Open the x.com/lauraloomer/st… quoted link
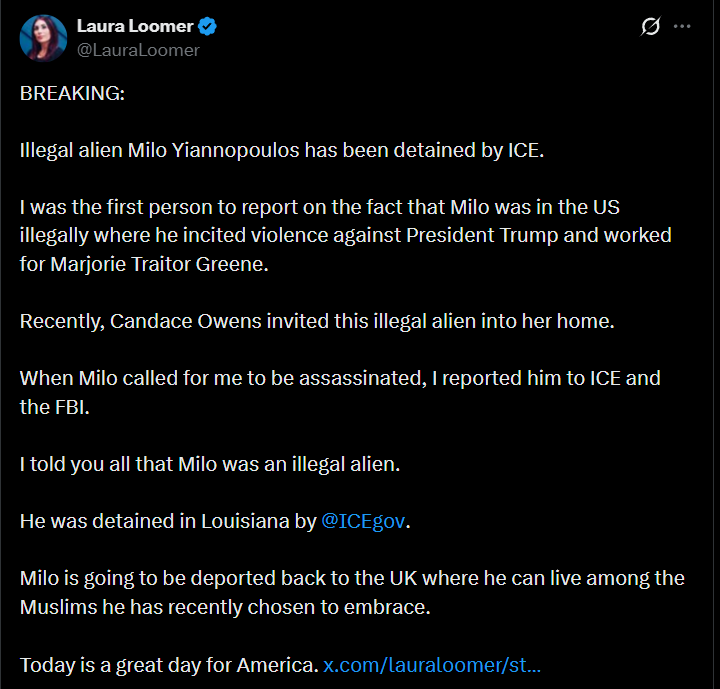720x689 pixels. coord(432,665)
